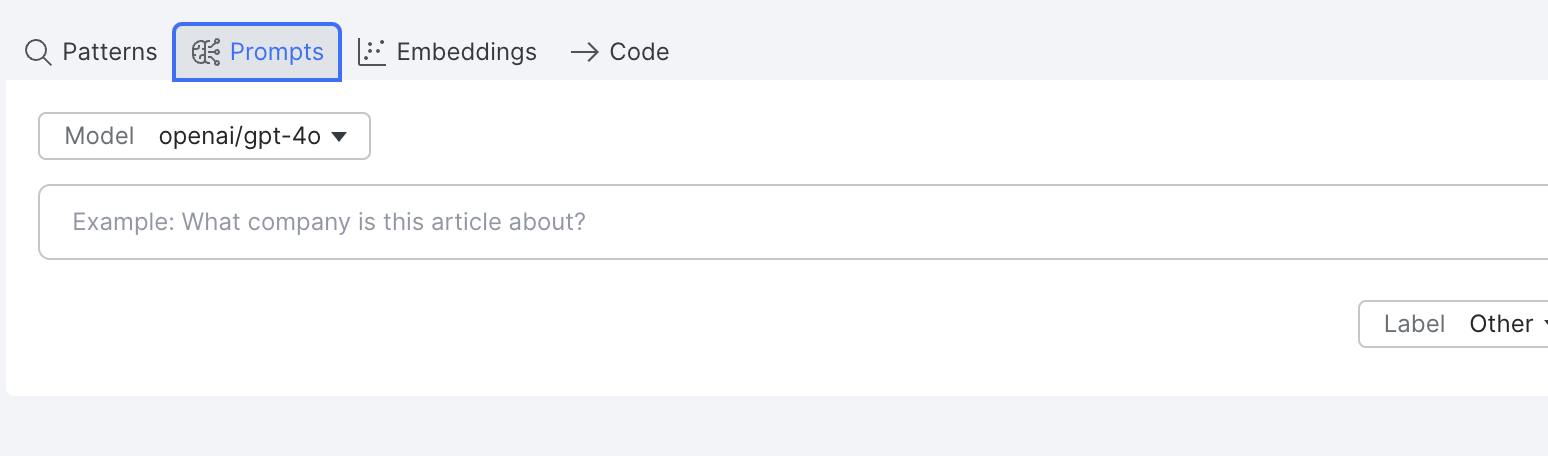
Task: Click the brain icon on Prompts tab
Action: pos(206,52)
